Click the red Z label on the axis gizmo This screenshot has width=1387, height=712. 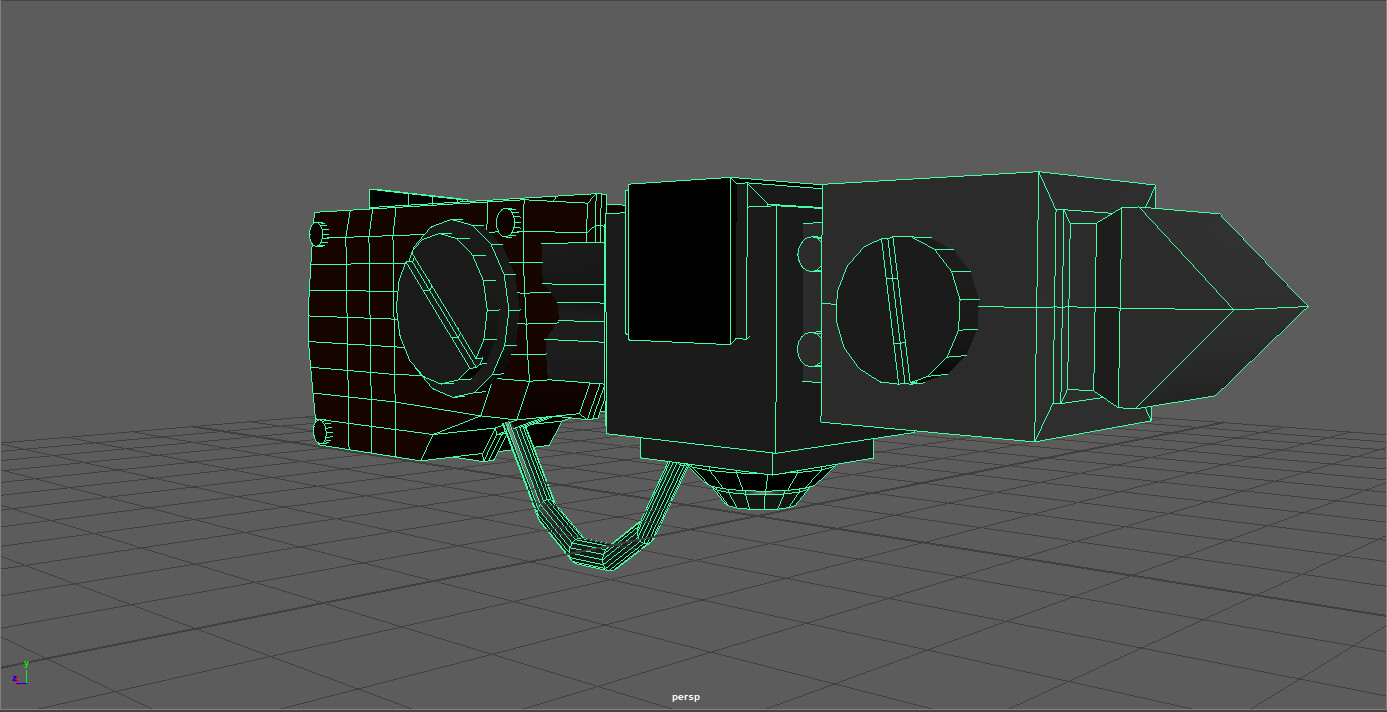coord(15,679)
